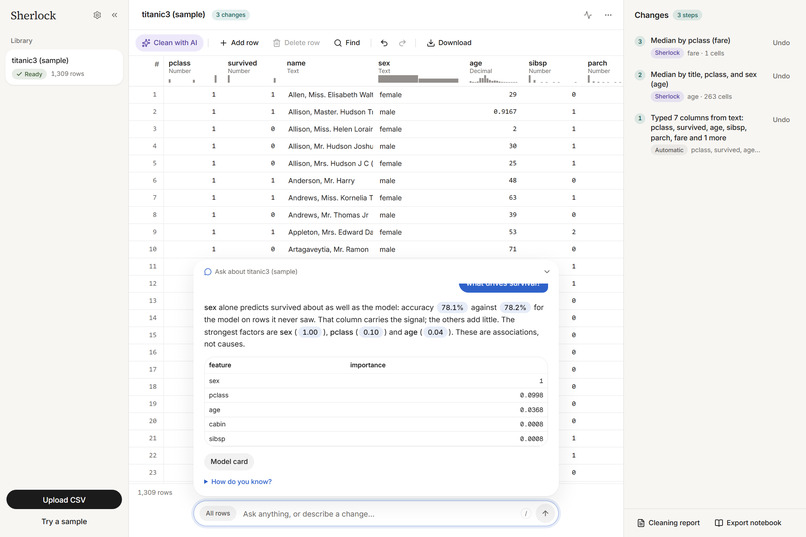
Task: Open the three-dot more options menu
Action: (x=608, y=15)
